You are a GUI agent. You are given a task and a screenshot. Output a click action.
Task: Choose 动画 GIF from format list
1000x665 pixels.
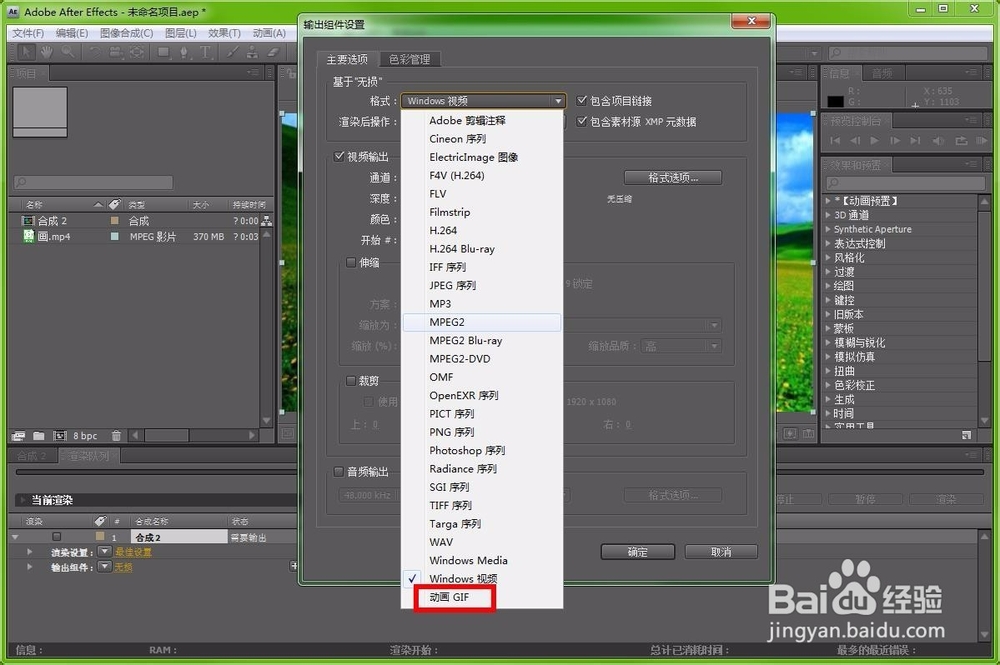click(482, 597)
